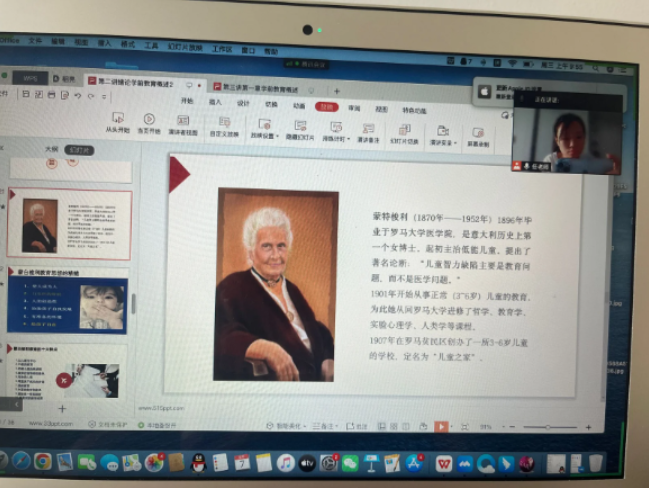
Task: Click the 隐藏幻灯片 hide slide icon
Action: pos(299,128)
